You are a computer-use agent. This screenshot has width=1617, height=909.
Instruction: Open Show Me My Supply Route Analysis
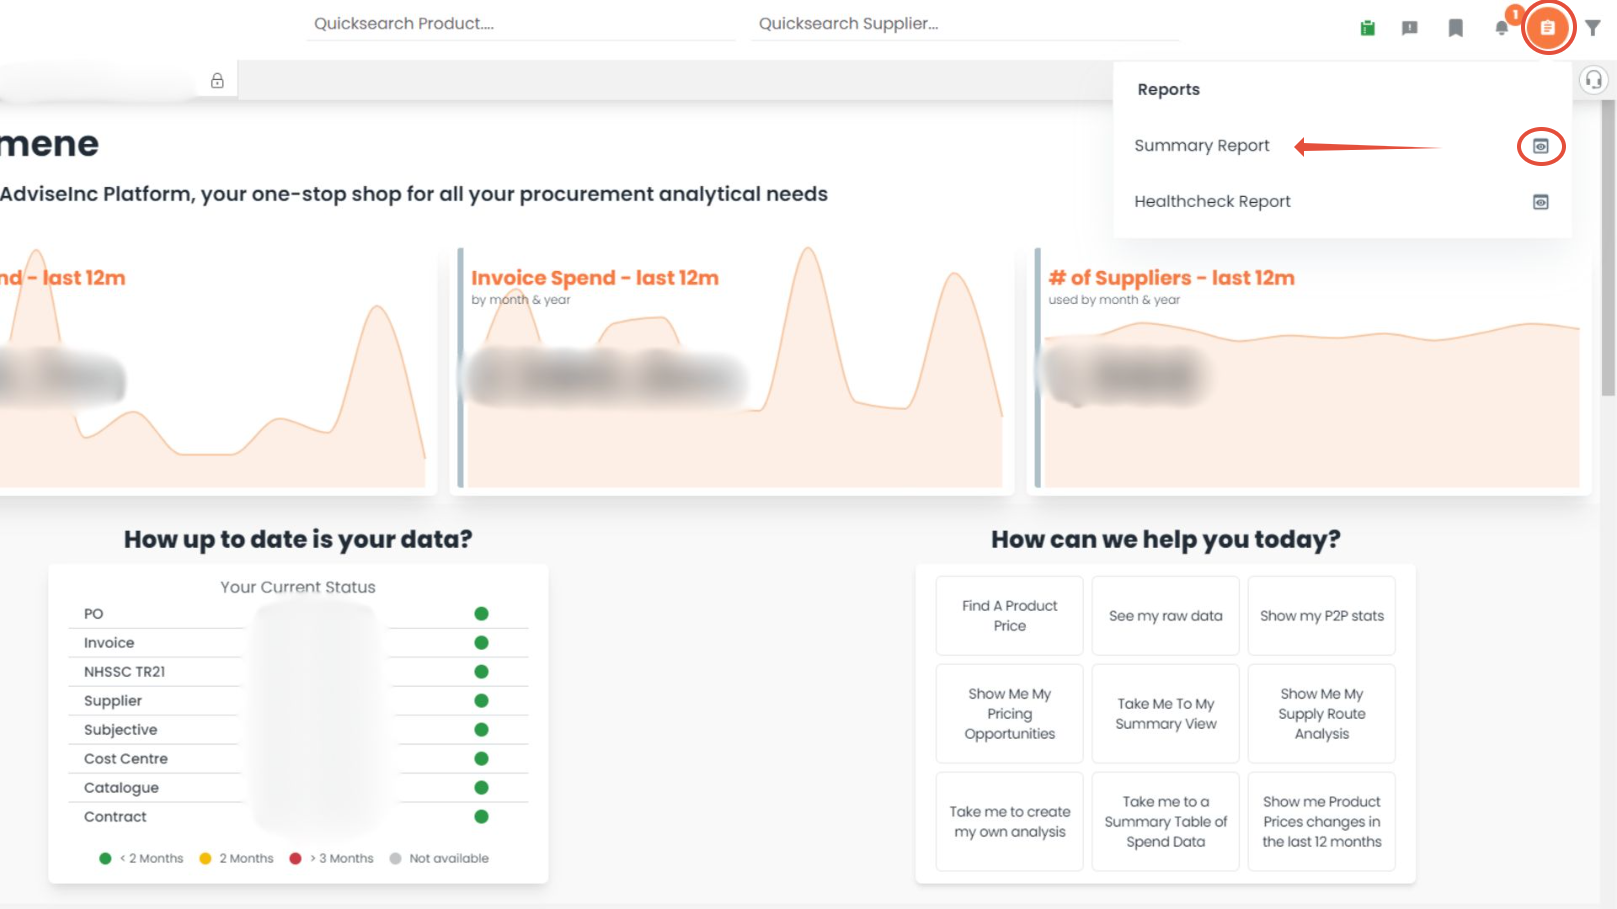point(1322,714)
